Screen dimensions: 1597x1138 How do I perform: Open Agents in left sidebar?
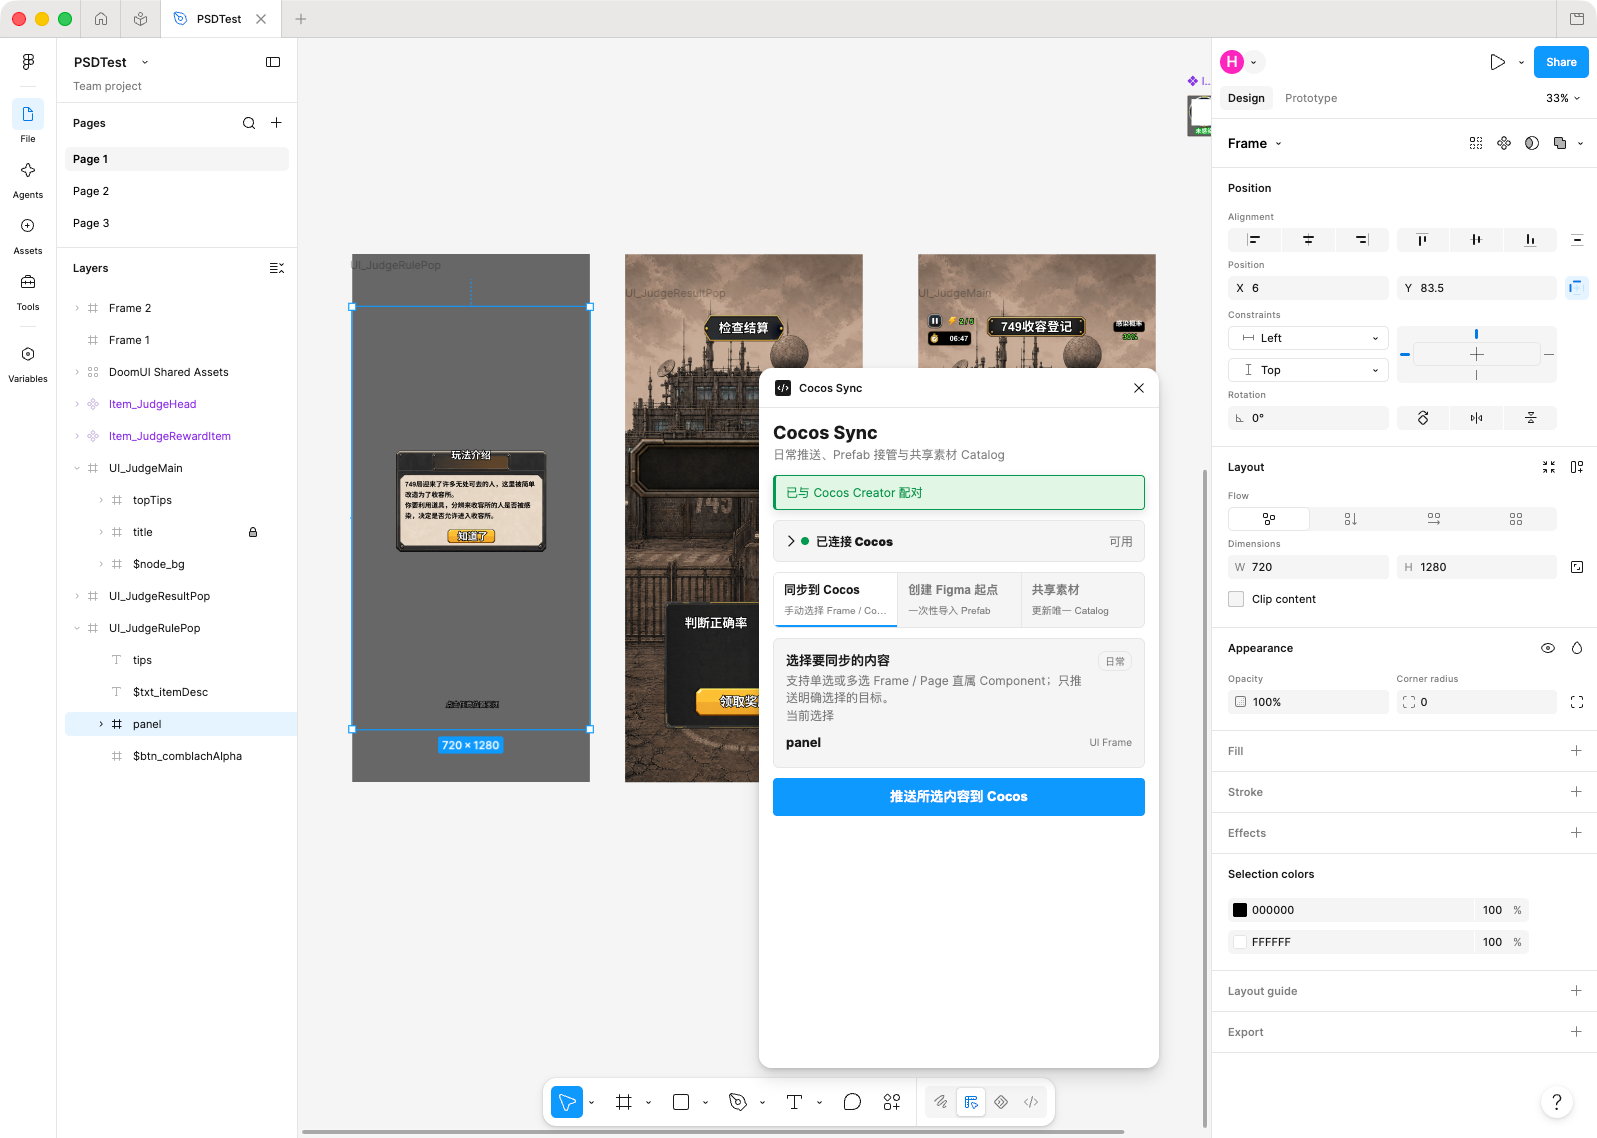tap(28, 180)
